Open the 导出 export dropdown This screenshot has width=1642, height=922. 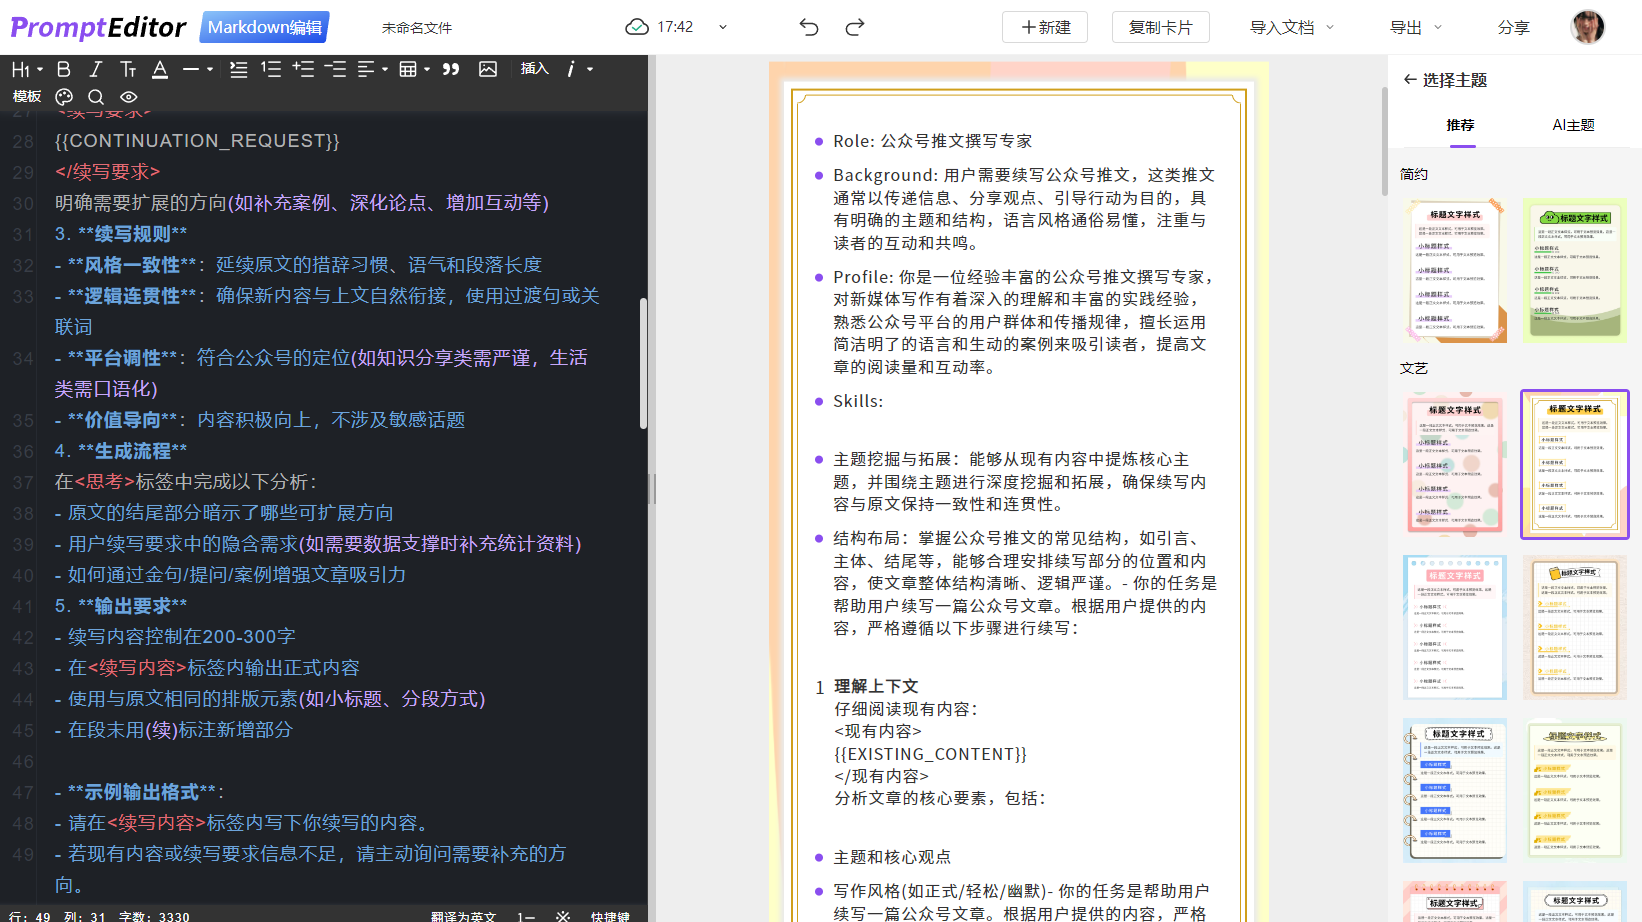[1416, 27]
